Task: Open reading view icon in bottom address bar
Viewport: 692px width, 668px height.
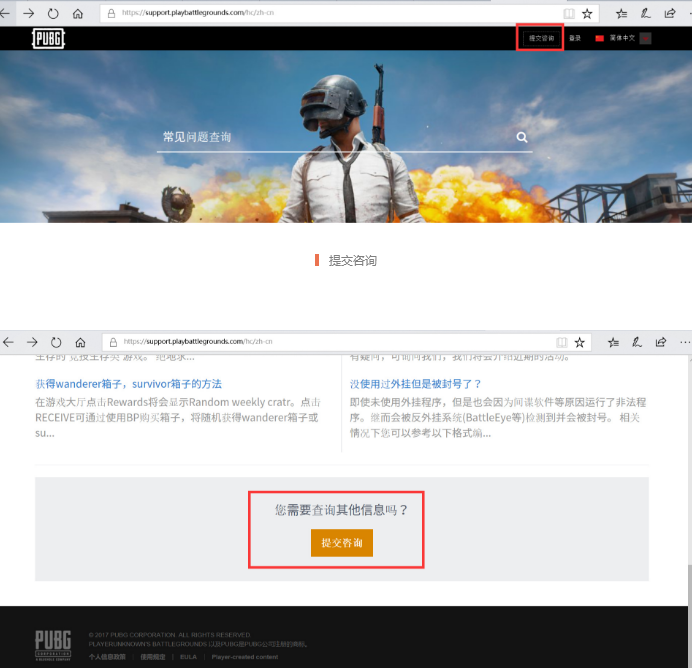Action: pyautogui.click(x=561, y=342)
